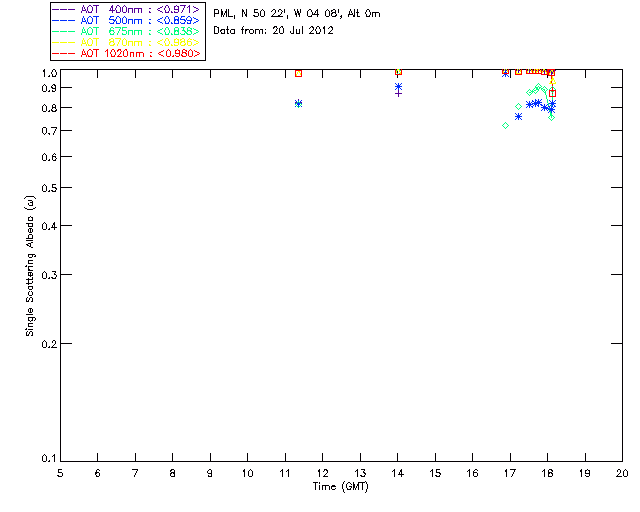Click the Time (GMT) axis title

[340, 487]
